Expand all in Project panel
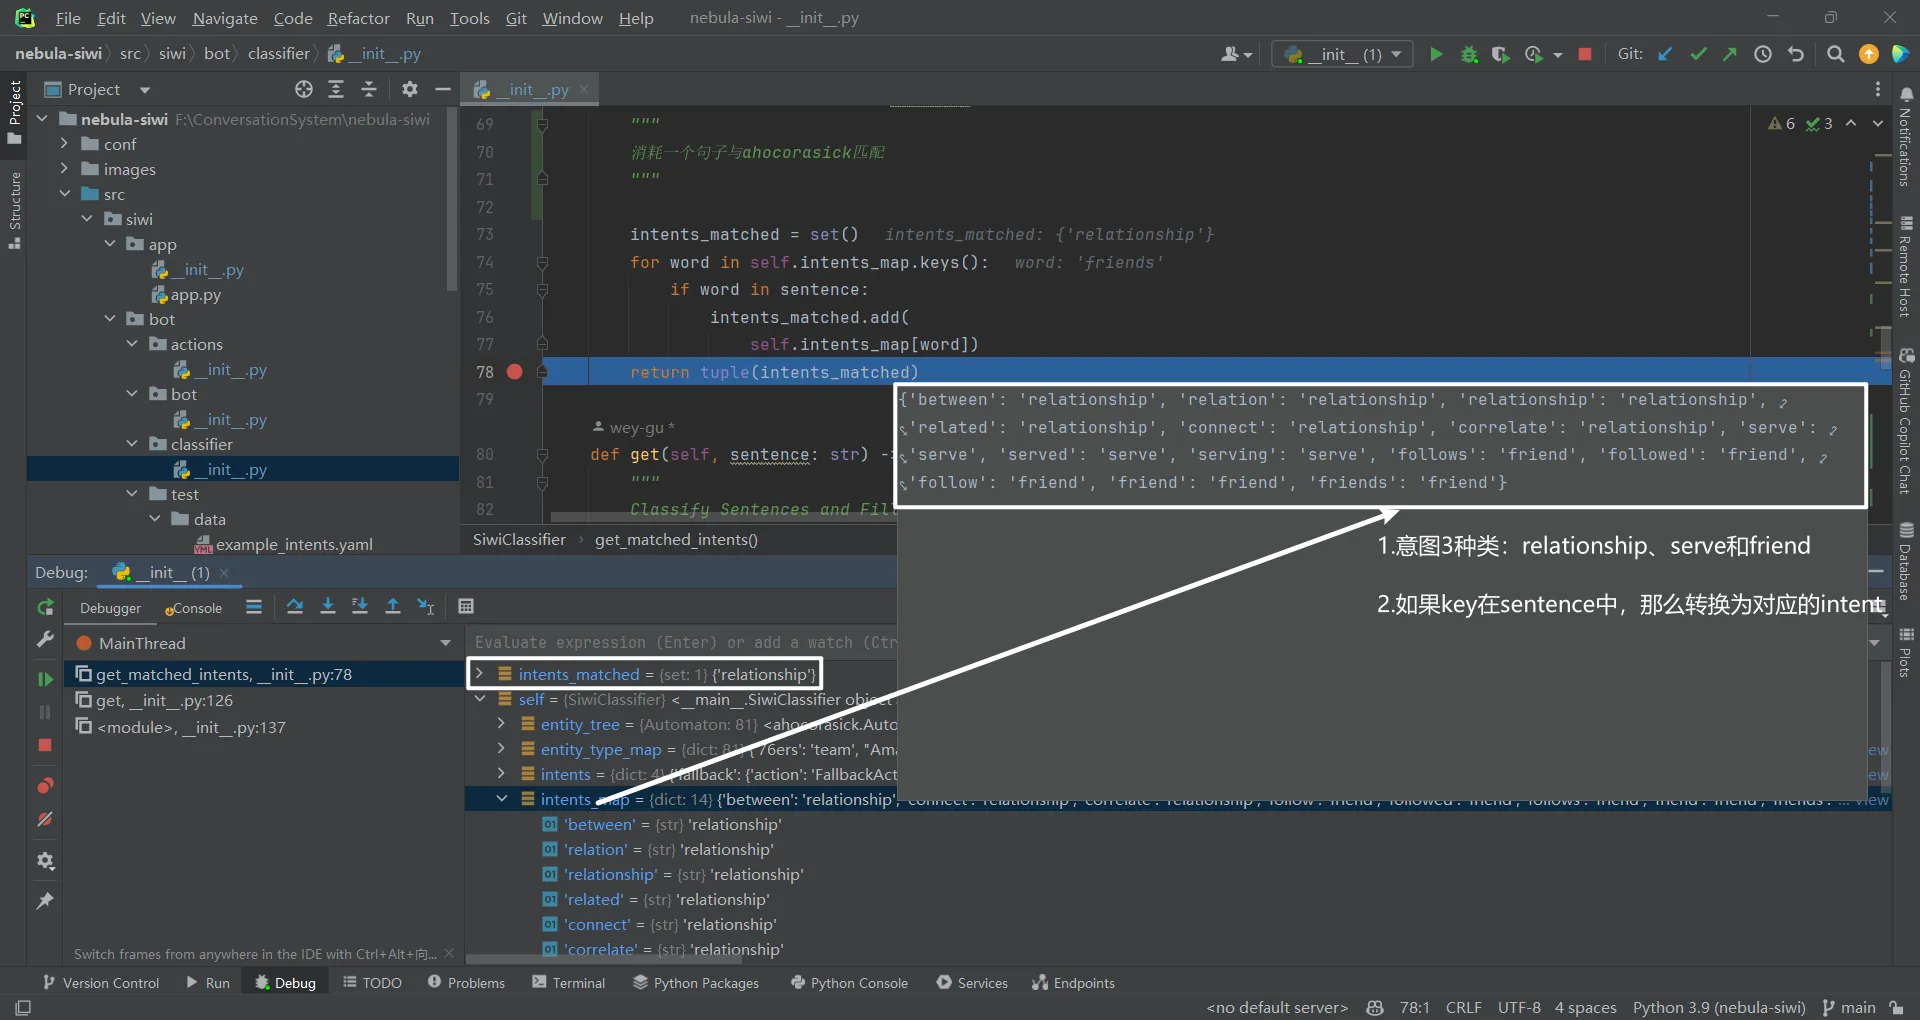This screenshot has height=1020, width=1920. (x=336, y=89)
